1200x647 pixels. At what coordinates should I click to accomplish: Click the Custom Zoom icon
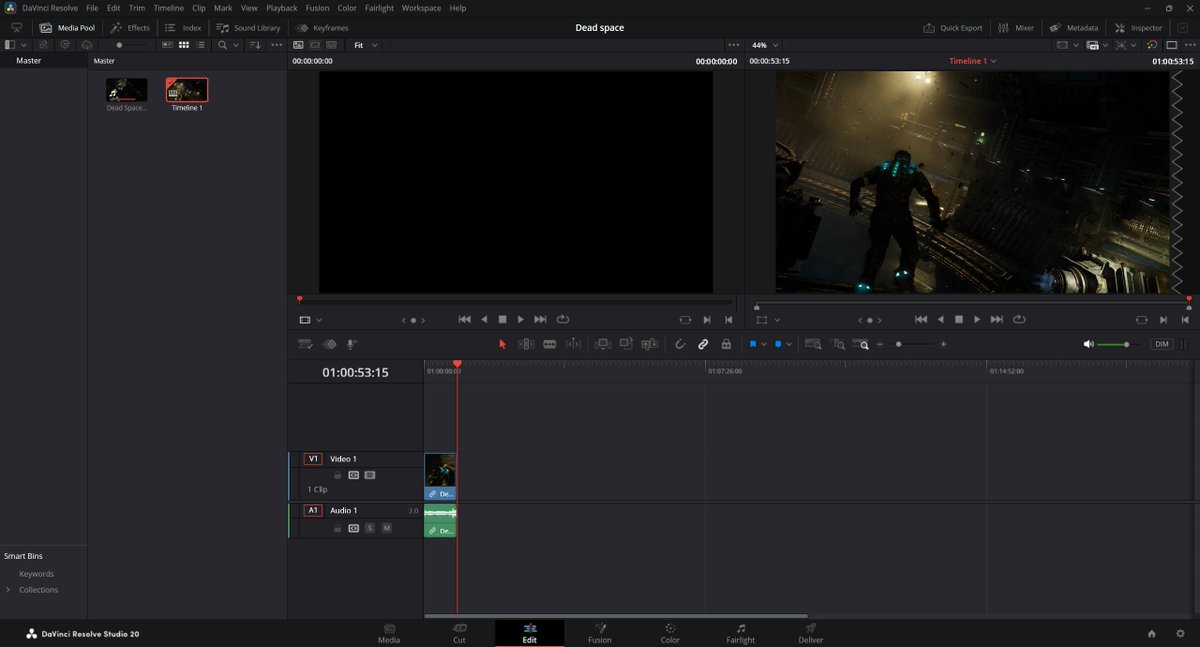coord(861,344)
